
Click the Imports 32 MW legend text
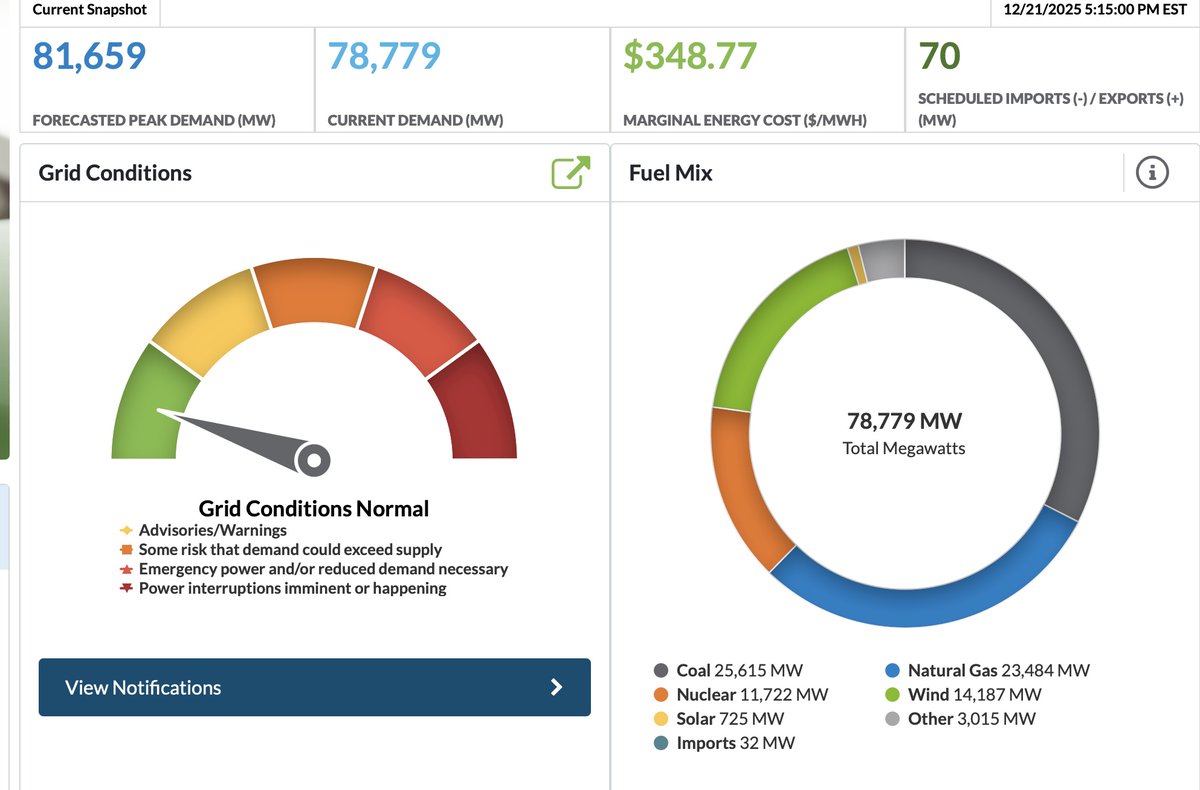click(x=736, y=743)
